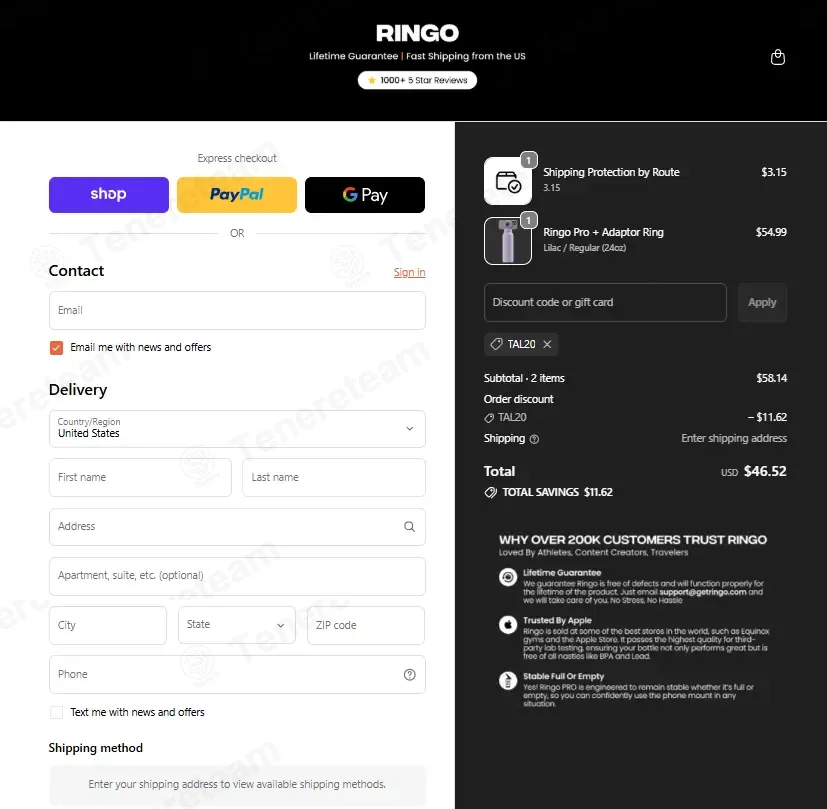The image size is (827, 809).
Task: Pay with Shop express checkout
Action: pyautogui.click(x=109, y=195)
